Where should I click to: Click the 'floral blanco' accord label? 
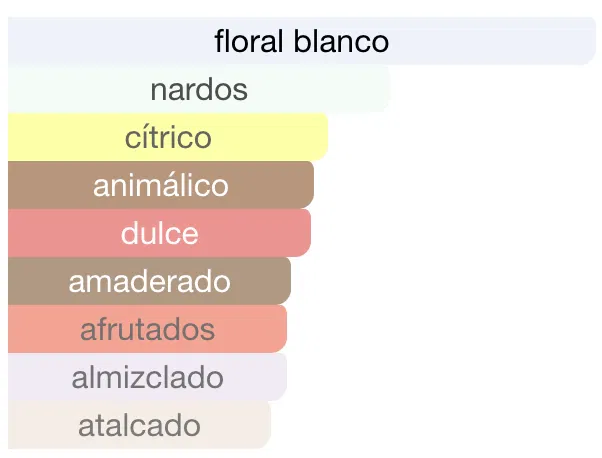(x=301, y=42)
